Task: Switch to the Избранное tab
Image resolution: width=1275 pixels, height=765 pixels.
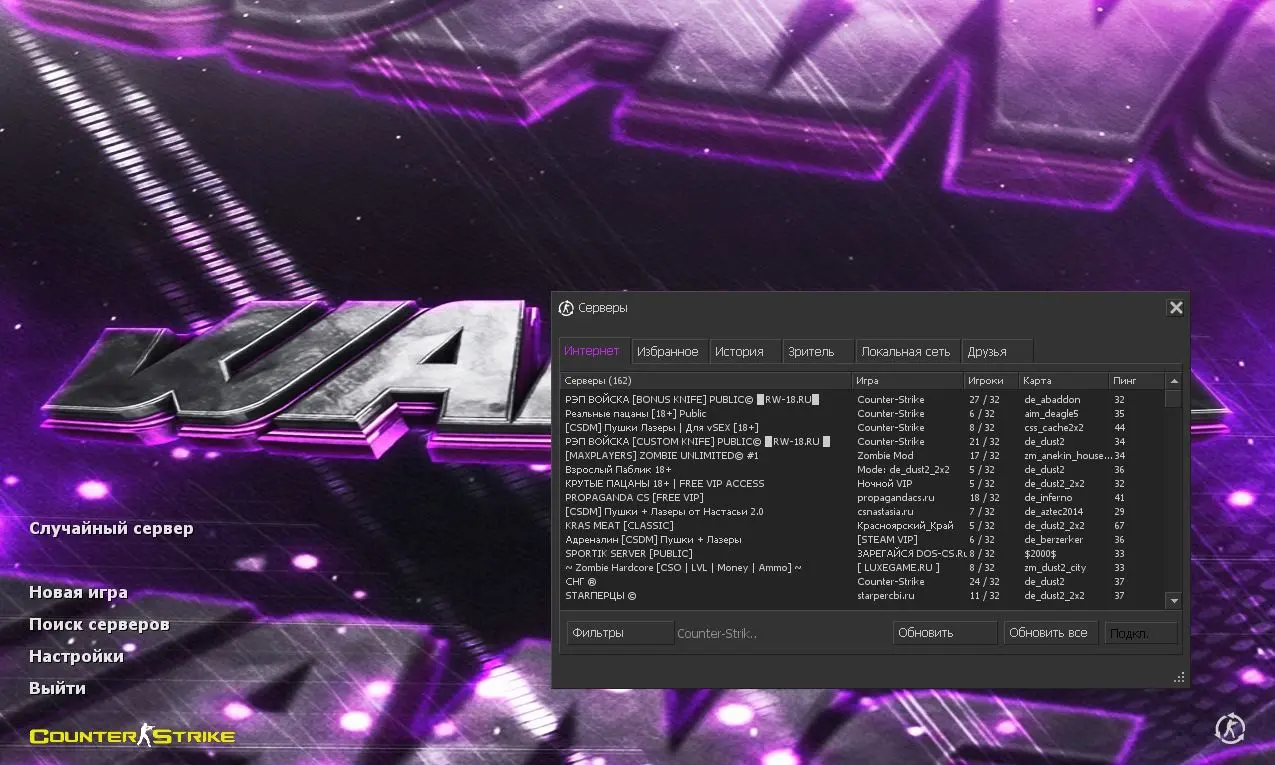Action: [667, 352]
